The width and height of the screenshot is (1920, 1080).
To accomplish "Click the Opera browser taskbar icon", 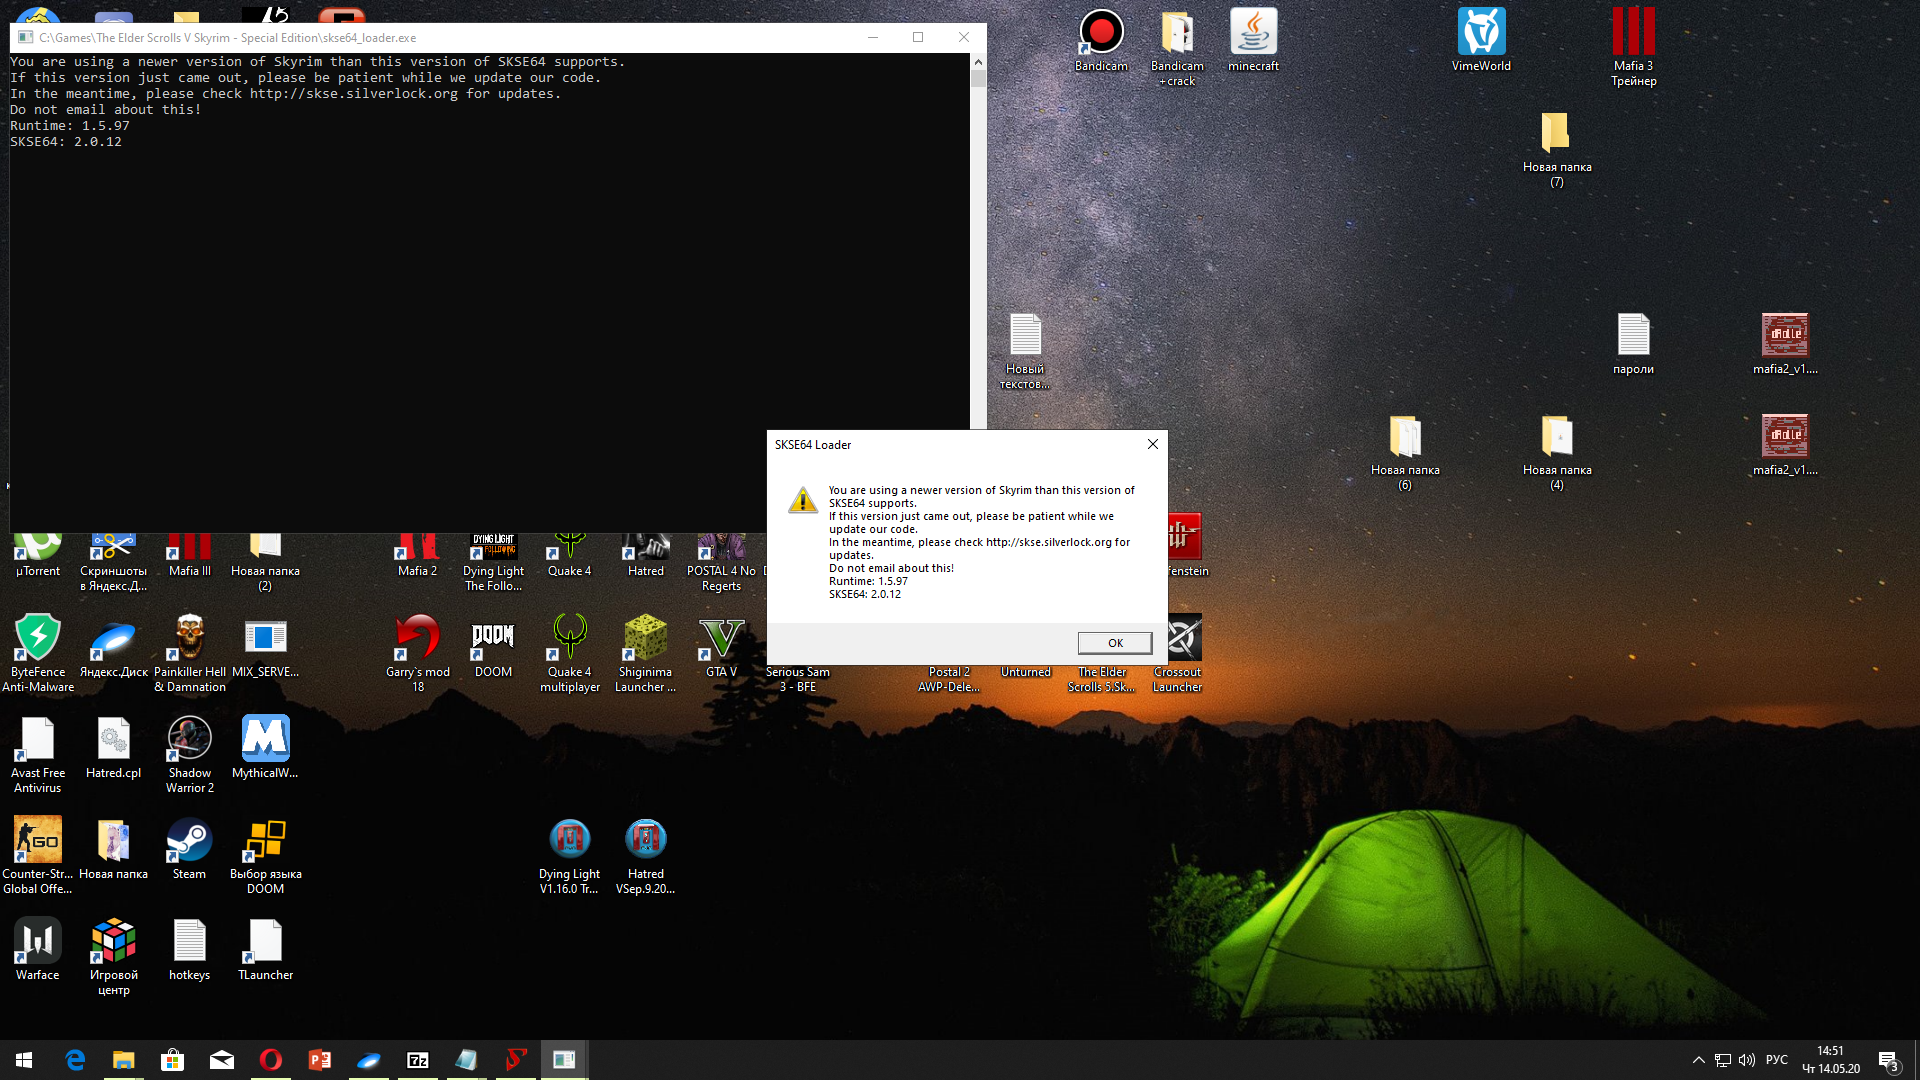I will [x=270, y=1060].
